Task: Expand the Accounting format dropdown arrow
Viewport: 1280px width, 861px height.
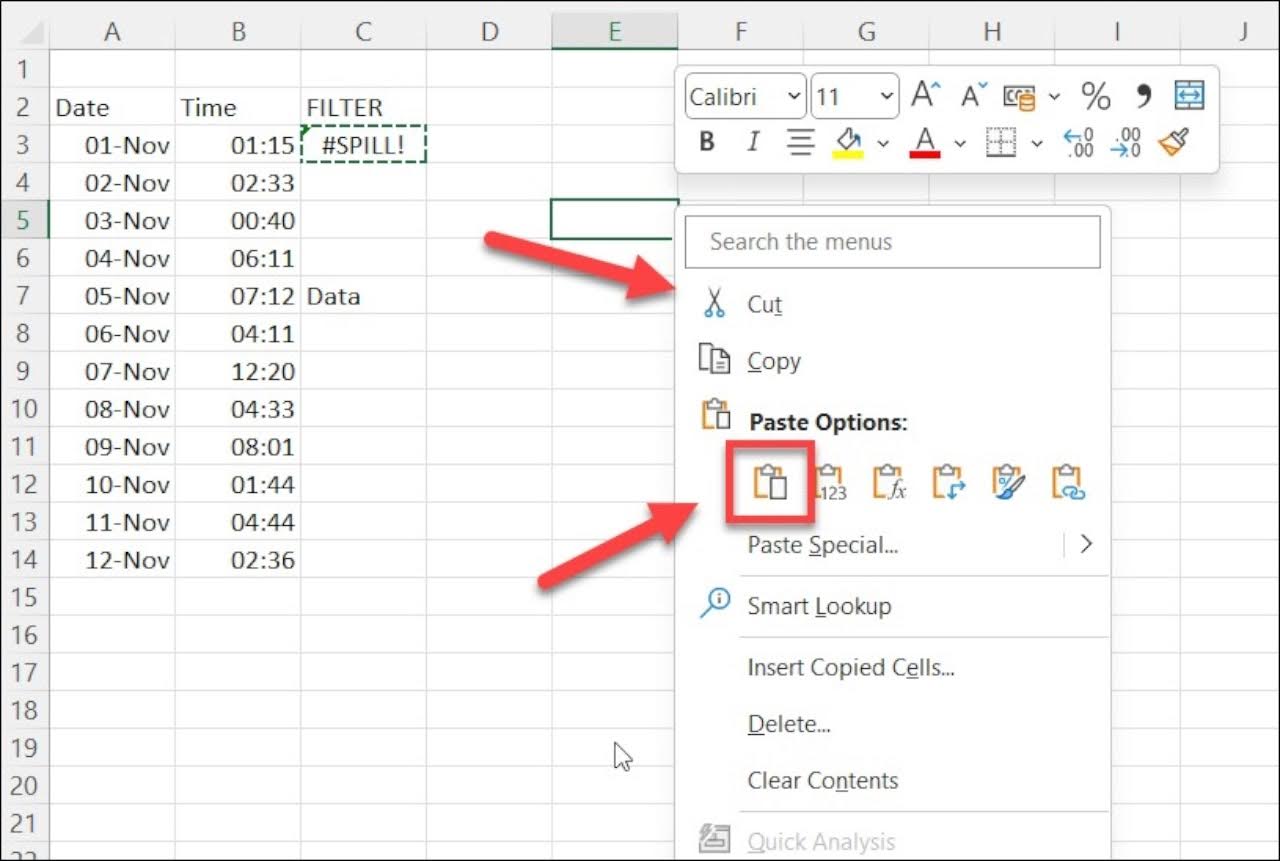Action: tap(1054, 97)
